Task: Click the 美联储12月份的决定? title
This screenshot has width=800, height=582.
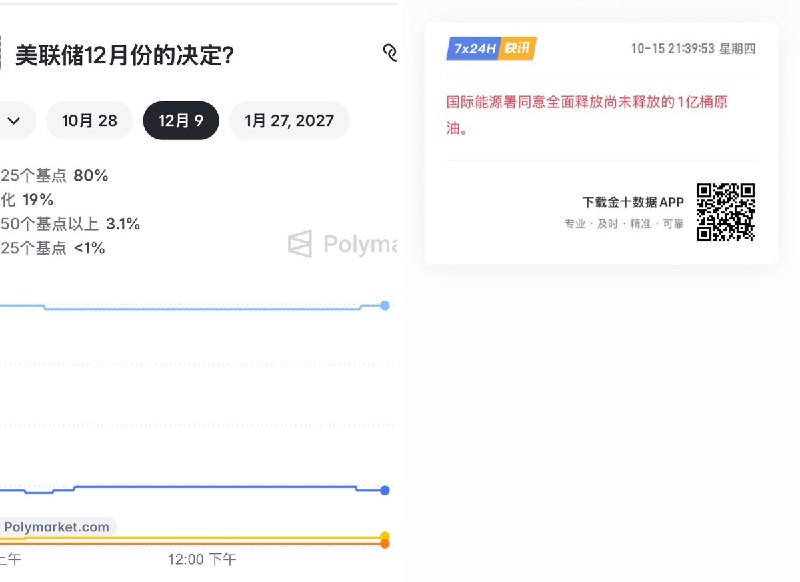Action: 124,55
